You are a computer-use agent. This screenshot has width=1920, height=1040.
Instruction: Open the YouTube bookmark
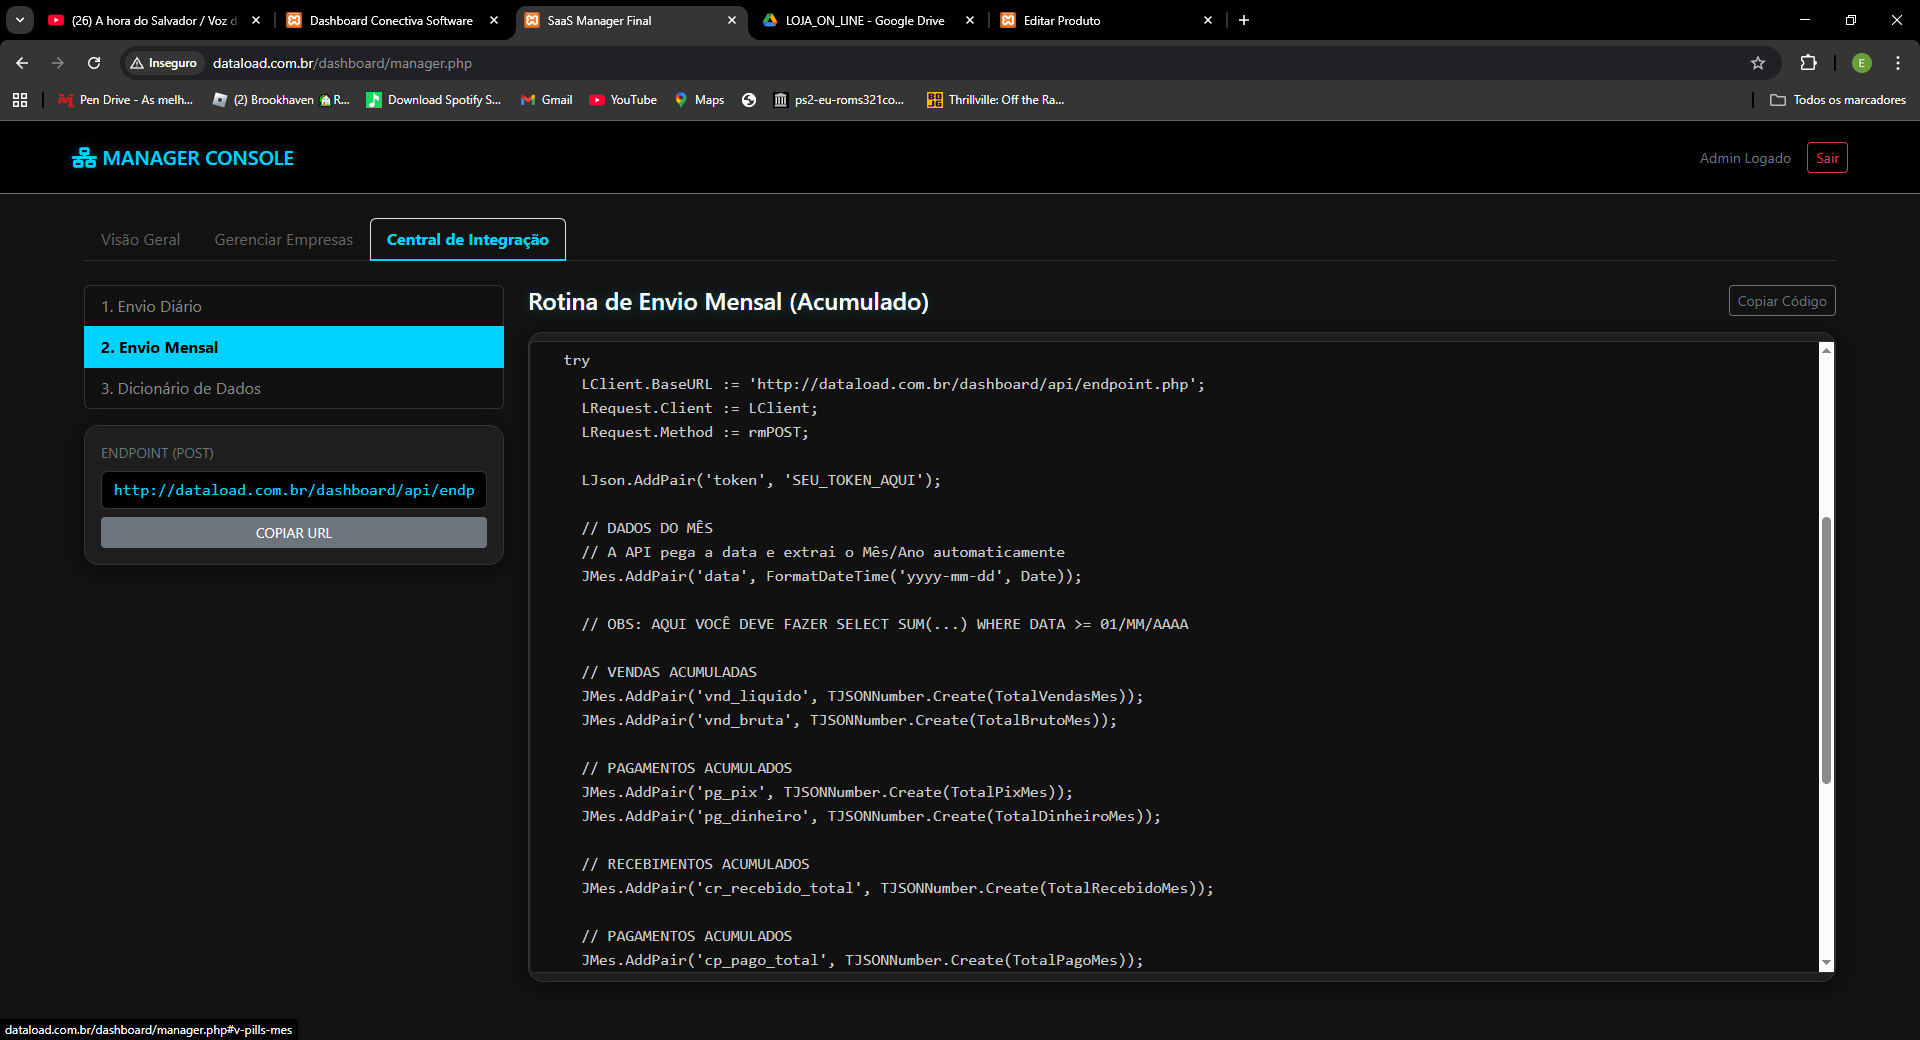(x=623, y=100)
